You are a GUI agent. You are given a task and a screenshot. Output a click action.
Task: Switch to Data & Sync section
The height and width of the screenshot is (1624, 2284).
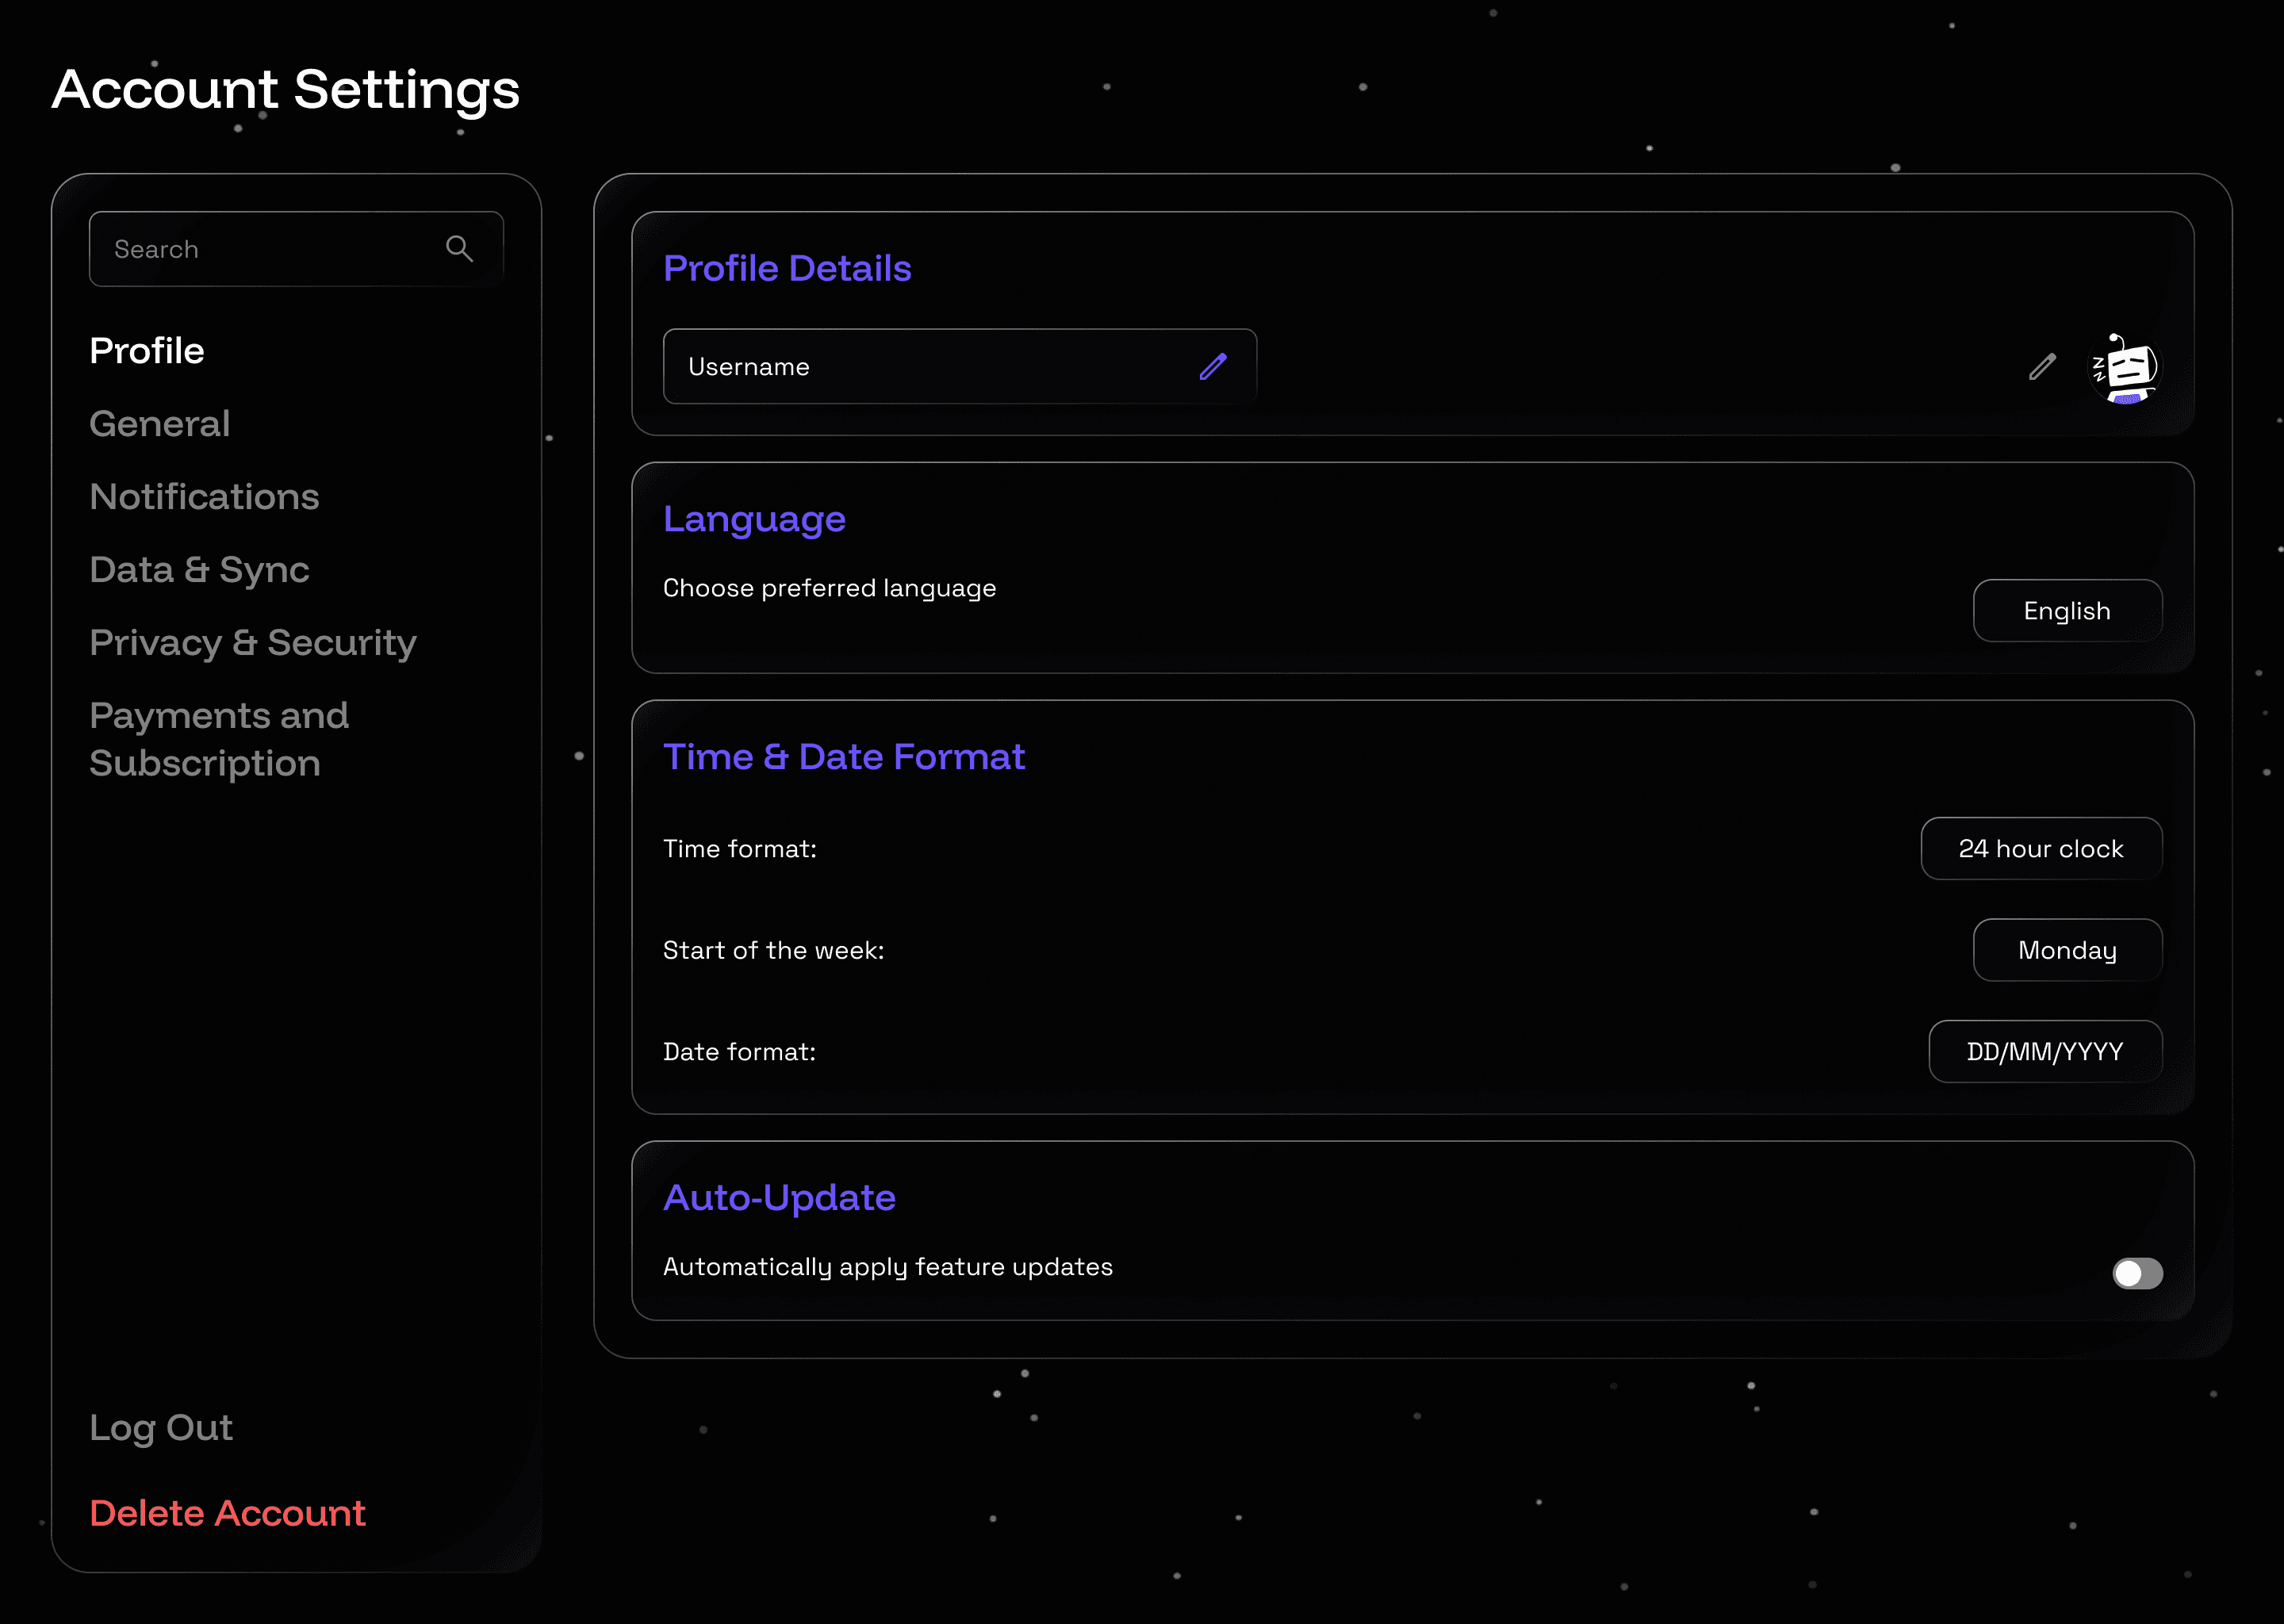(200, 570)
